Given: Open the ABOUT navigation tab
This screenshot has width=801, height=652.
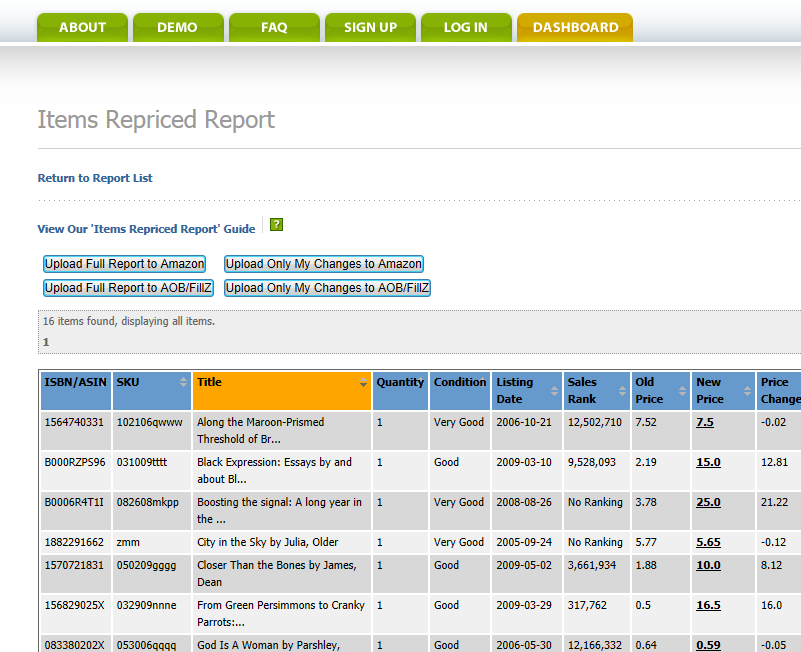Looking at the screenshot, I should (82, 27).
